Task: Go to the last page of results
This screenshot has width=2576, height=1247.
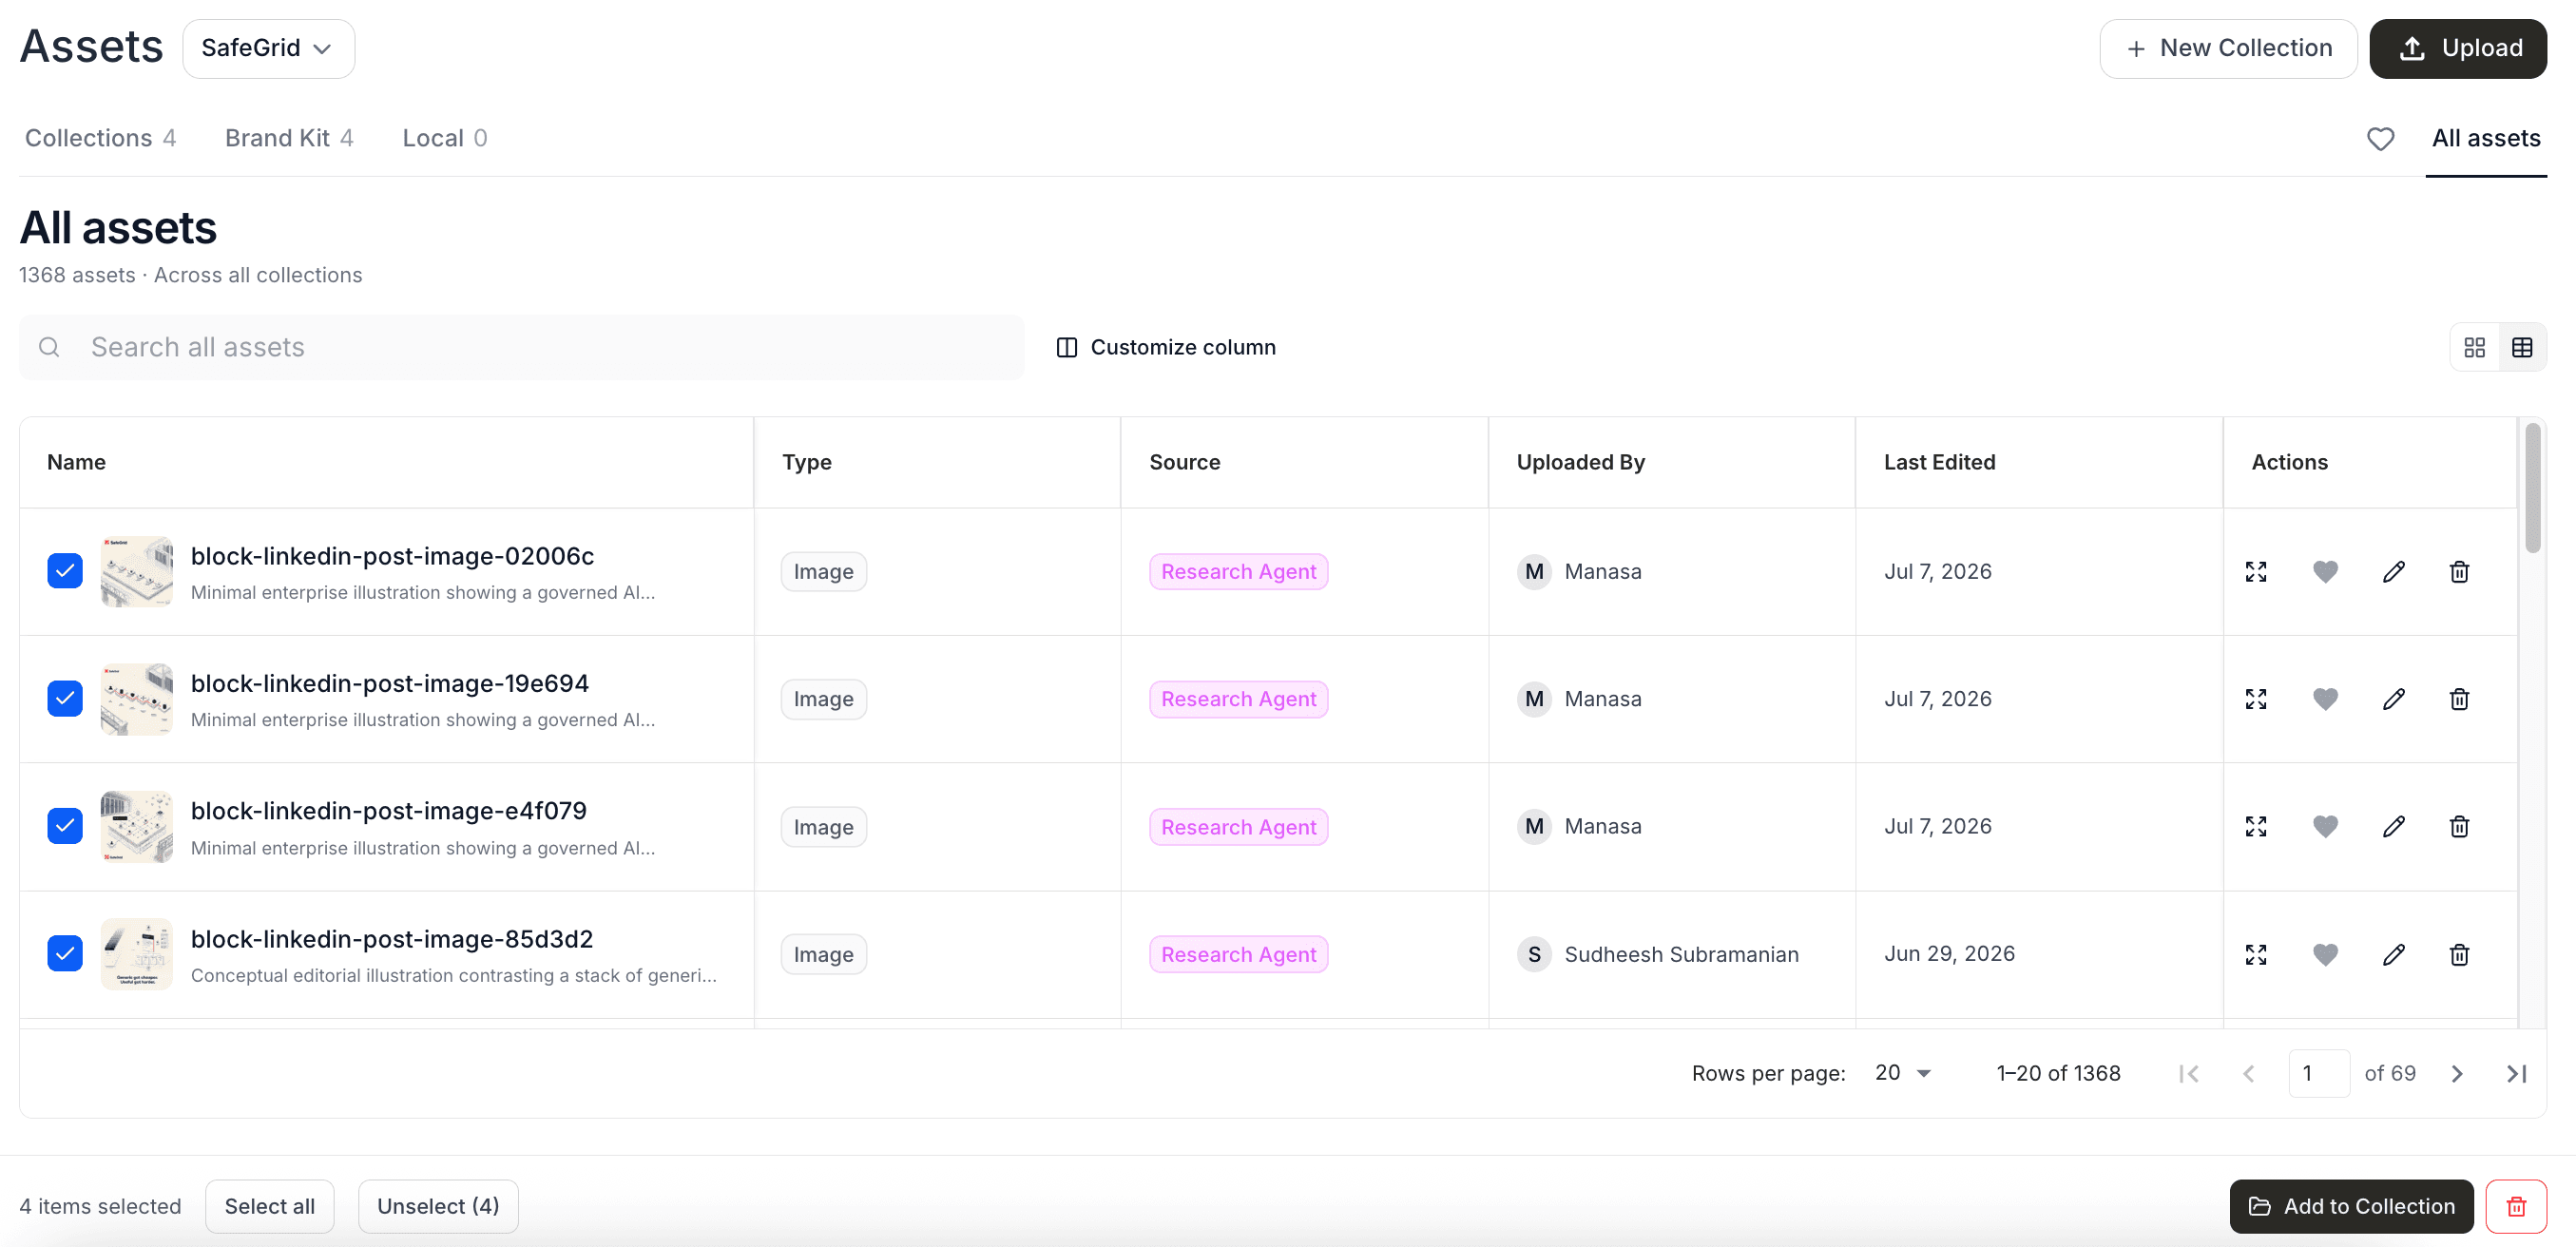Action: pyautogui.click(x=2516, y=1073)
